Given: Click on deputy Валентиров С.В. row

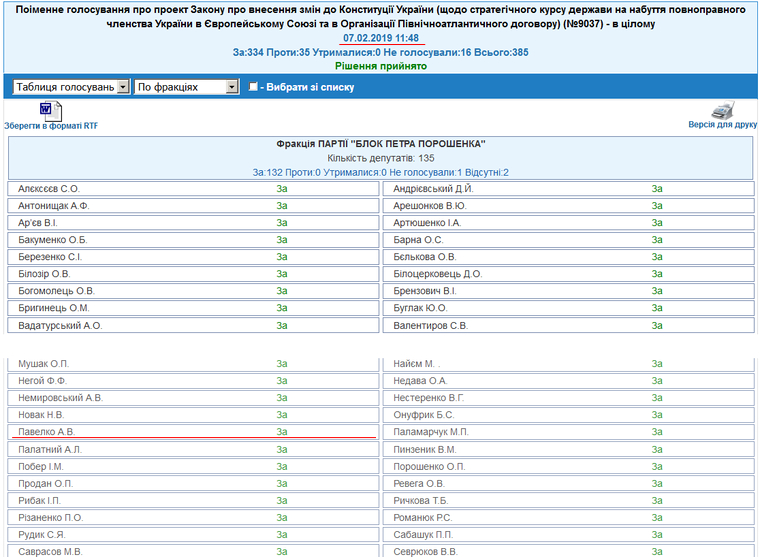Looking at the screenshot, I should (431, 325).
